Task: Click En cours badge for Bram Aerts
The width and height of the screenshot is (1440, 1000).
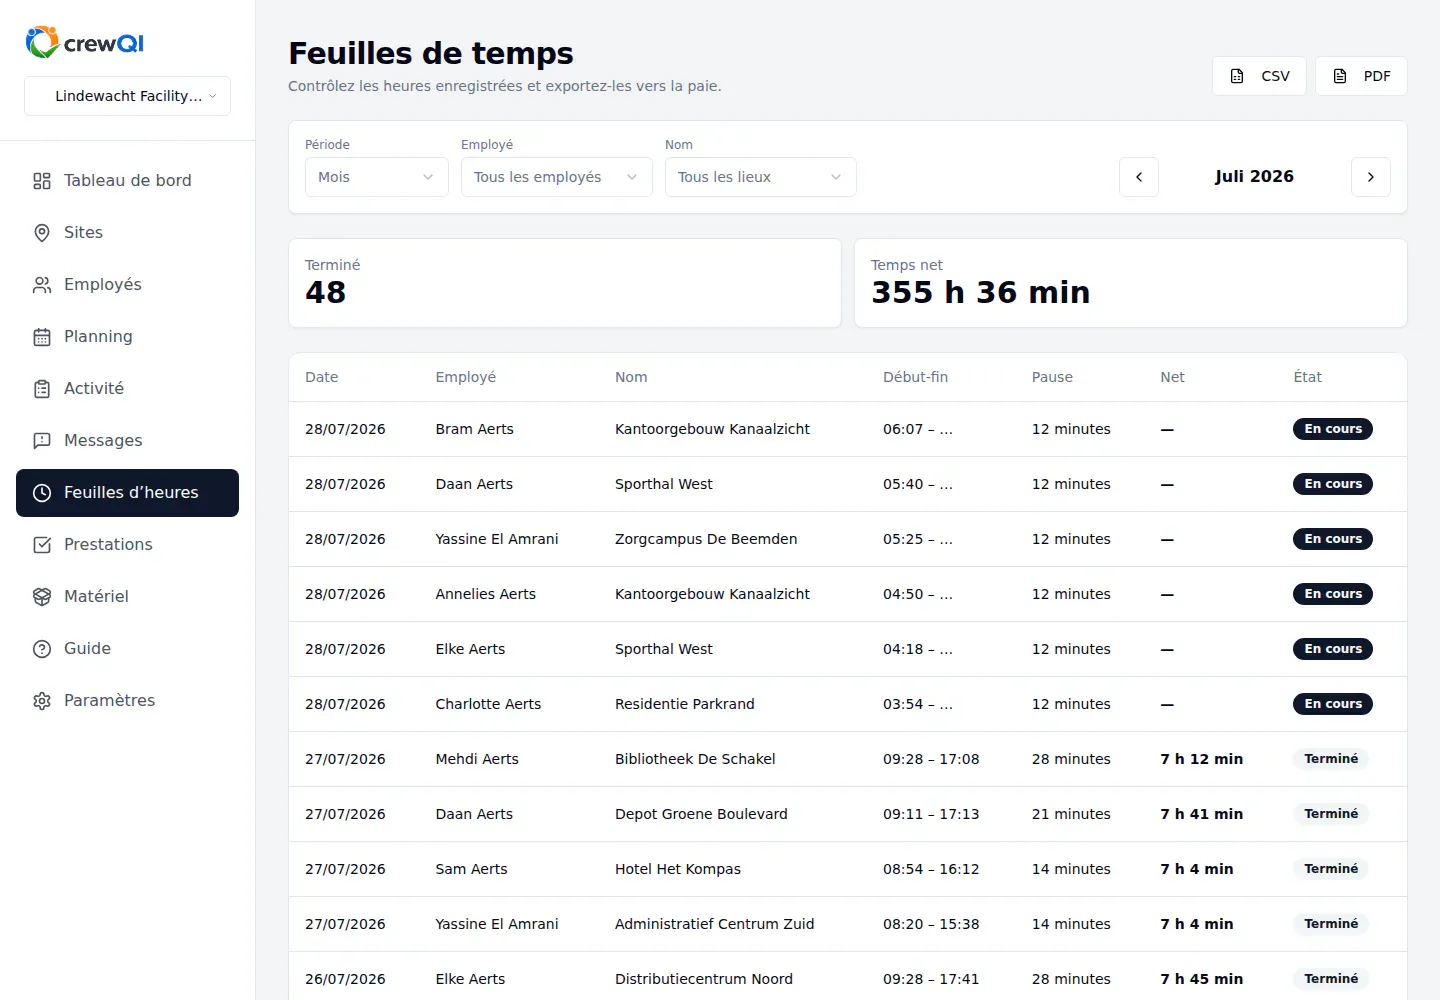Action: point(1333,429)
